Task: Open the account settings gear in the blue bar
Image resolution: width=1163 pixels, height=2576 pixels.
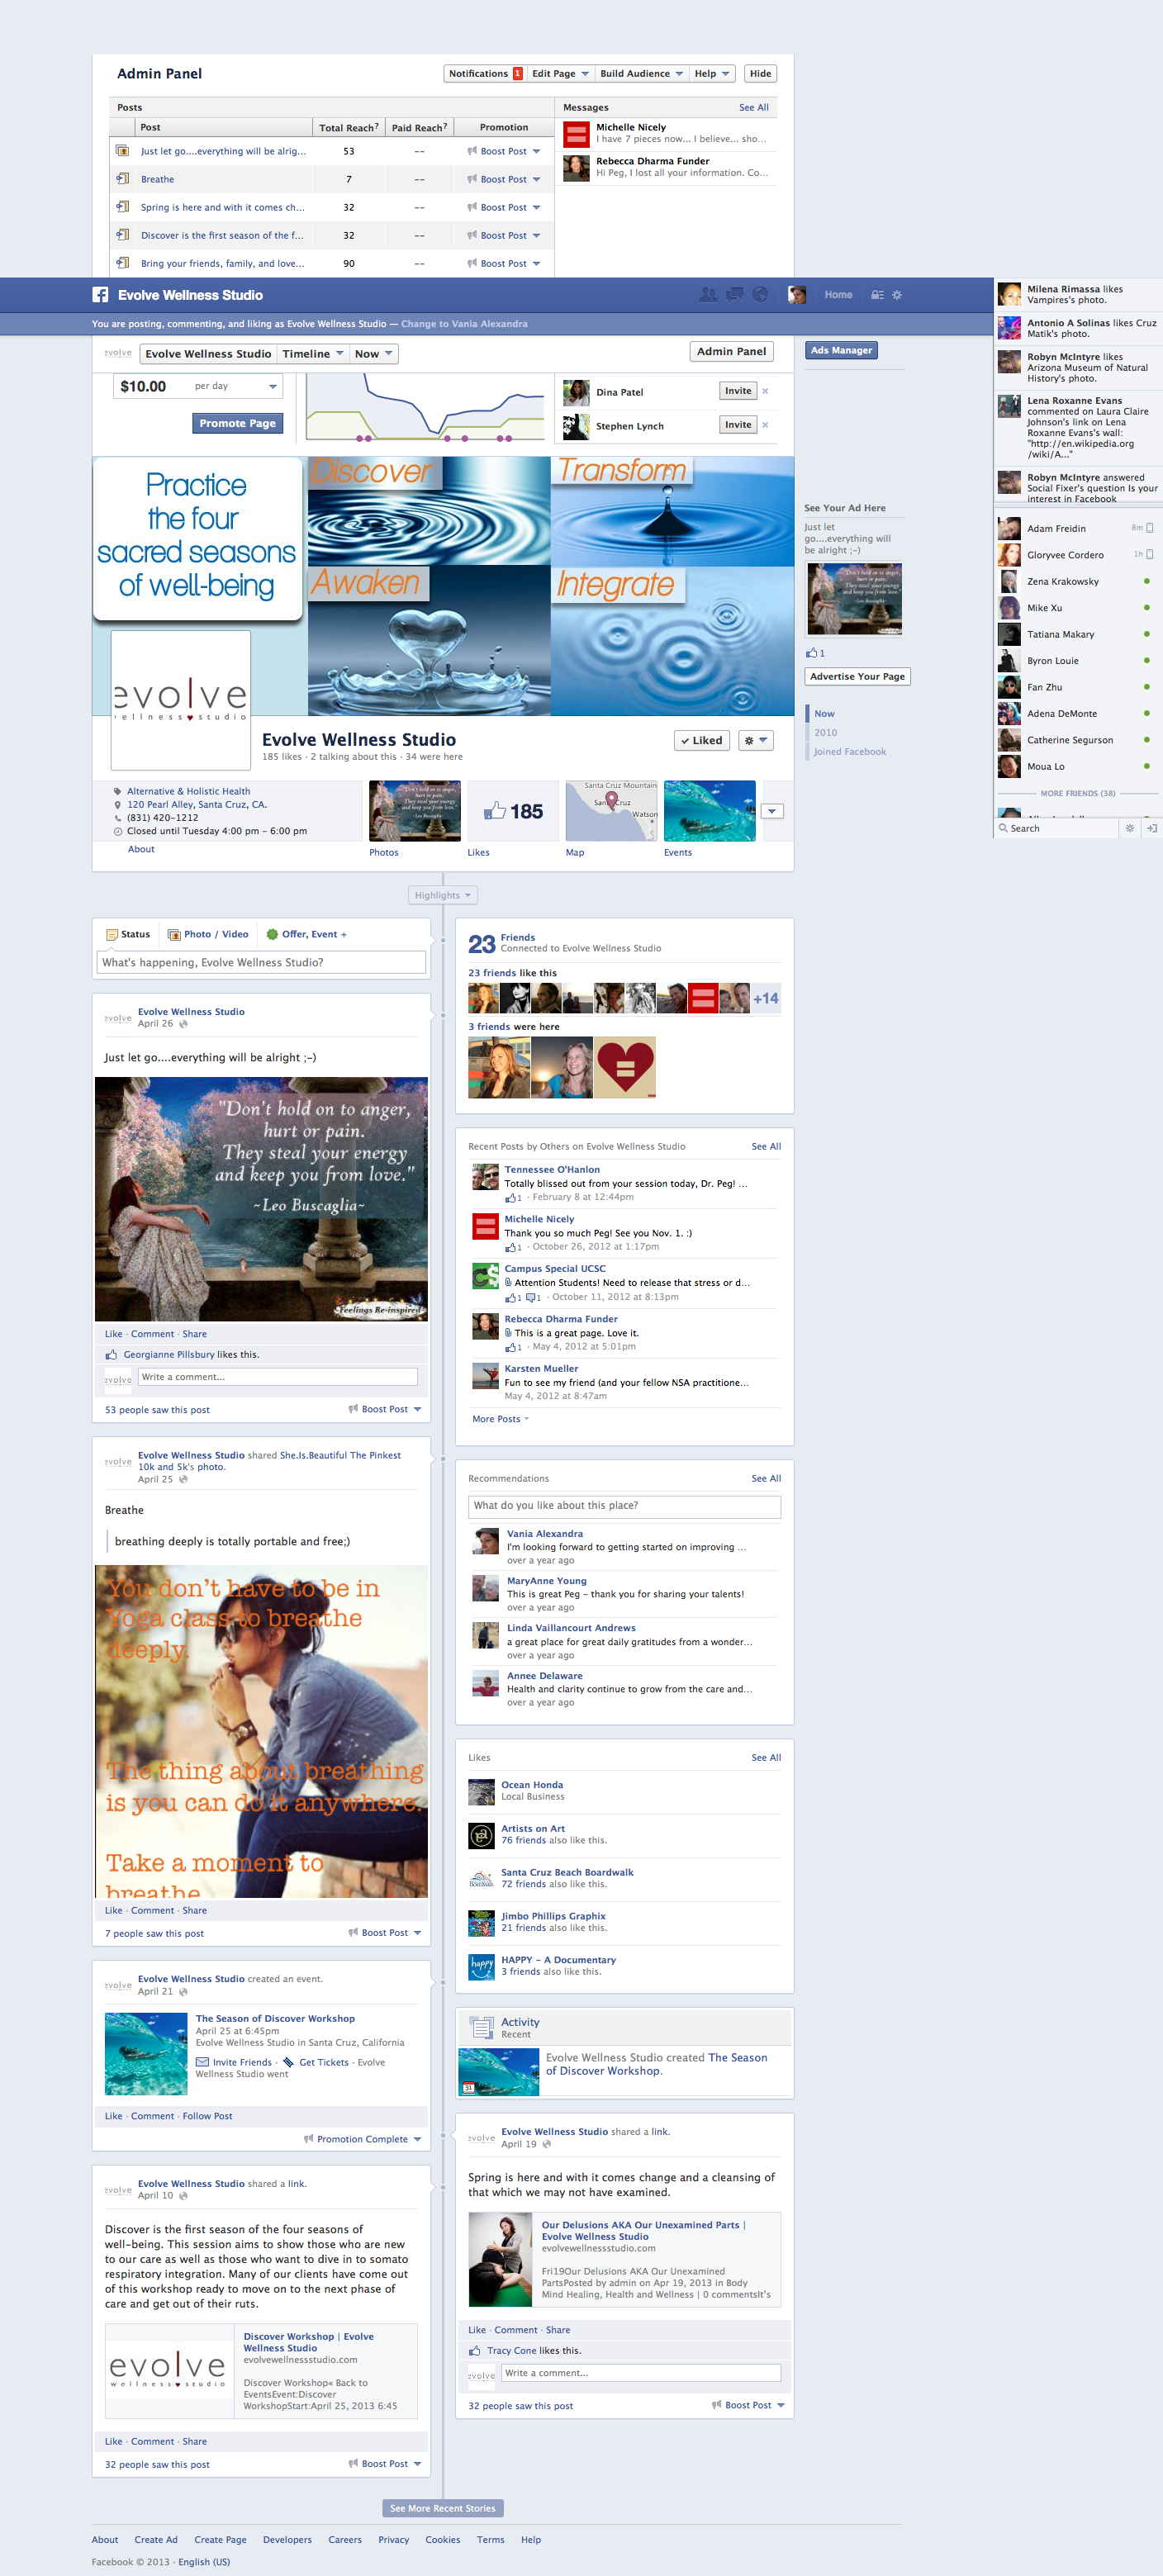Action: click(897, 295)
